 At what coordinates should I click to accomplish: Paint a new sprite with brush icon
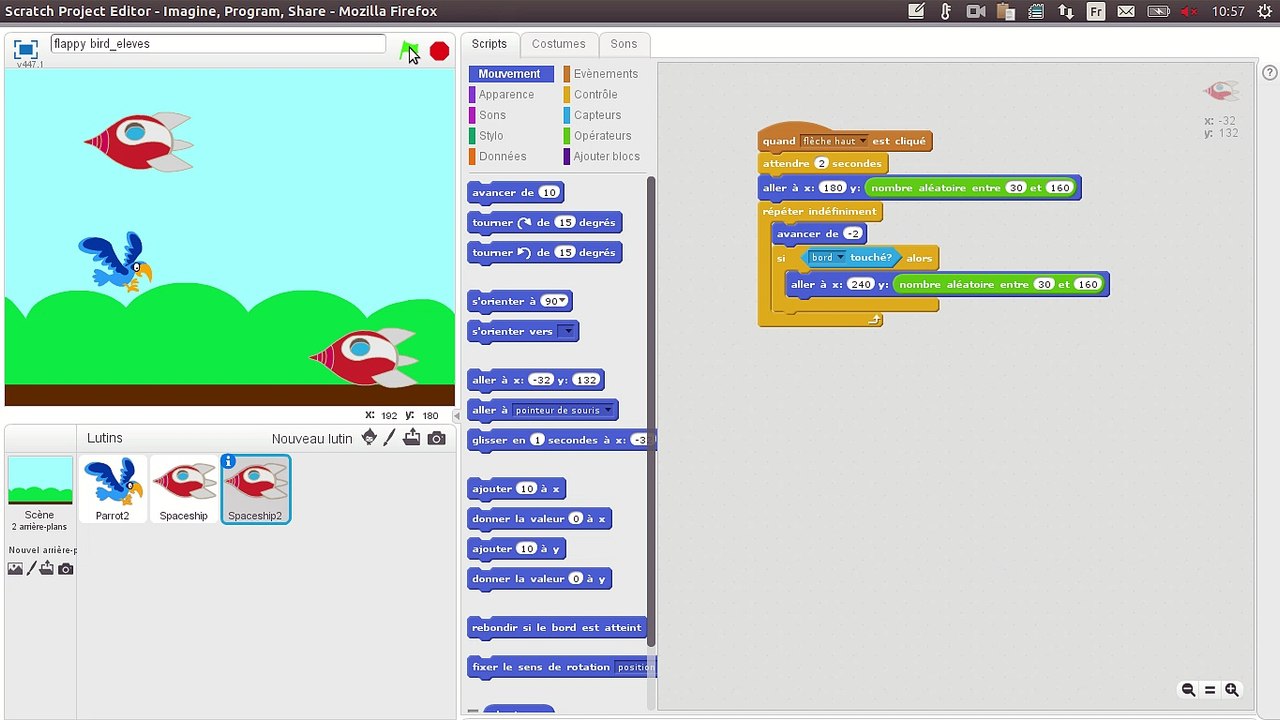pyautogui.click(x=390, y=438)
